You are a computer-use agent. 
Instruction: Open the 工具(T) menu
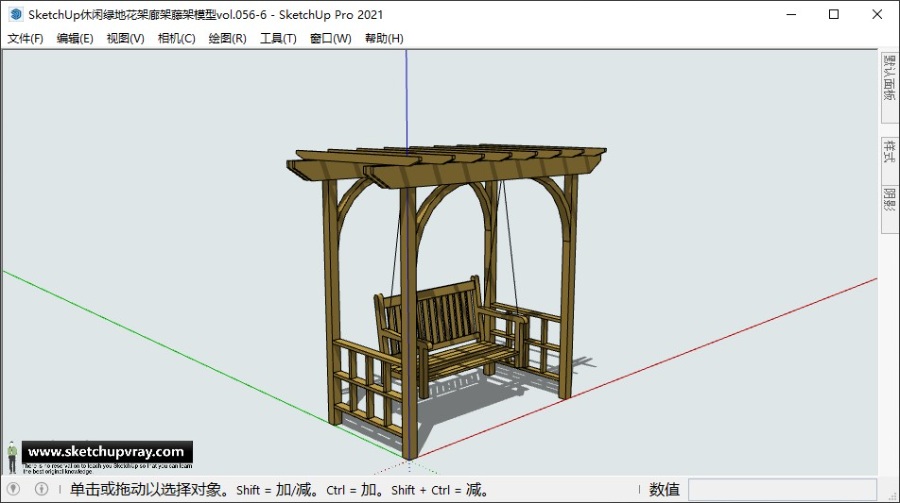[278, 38]
